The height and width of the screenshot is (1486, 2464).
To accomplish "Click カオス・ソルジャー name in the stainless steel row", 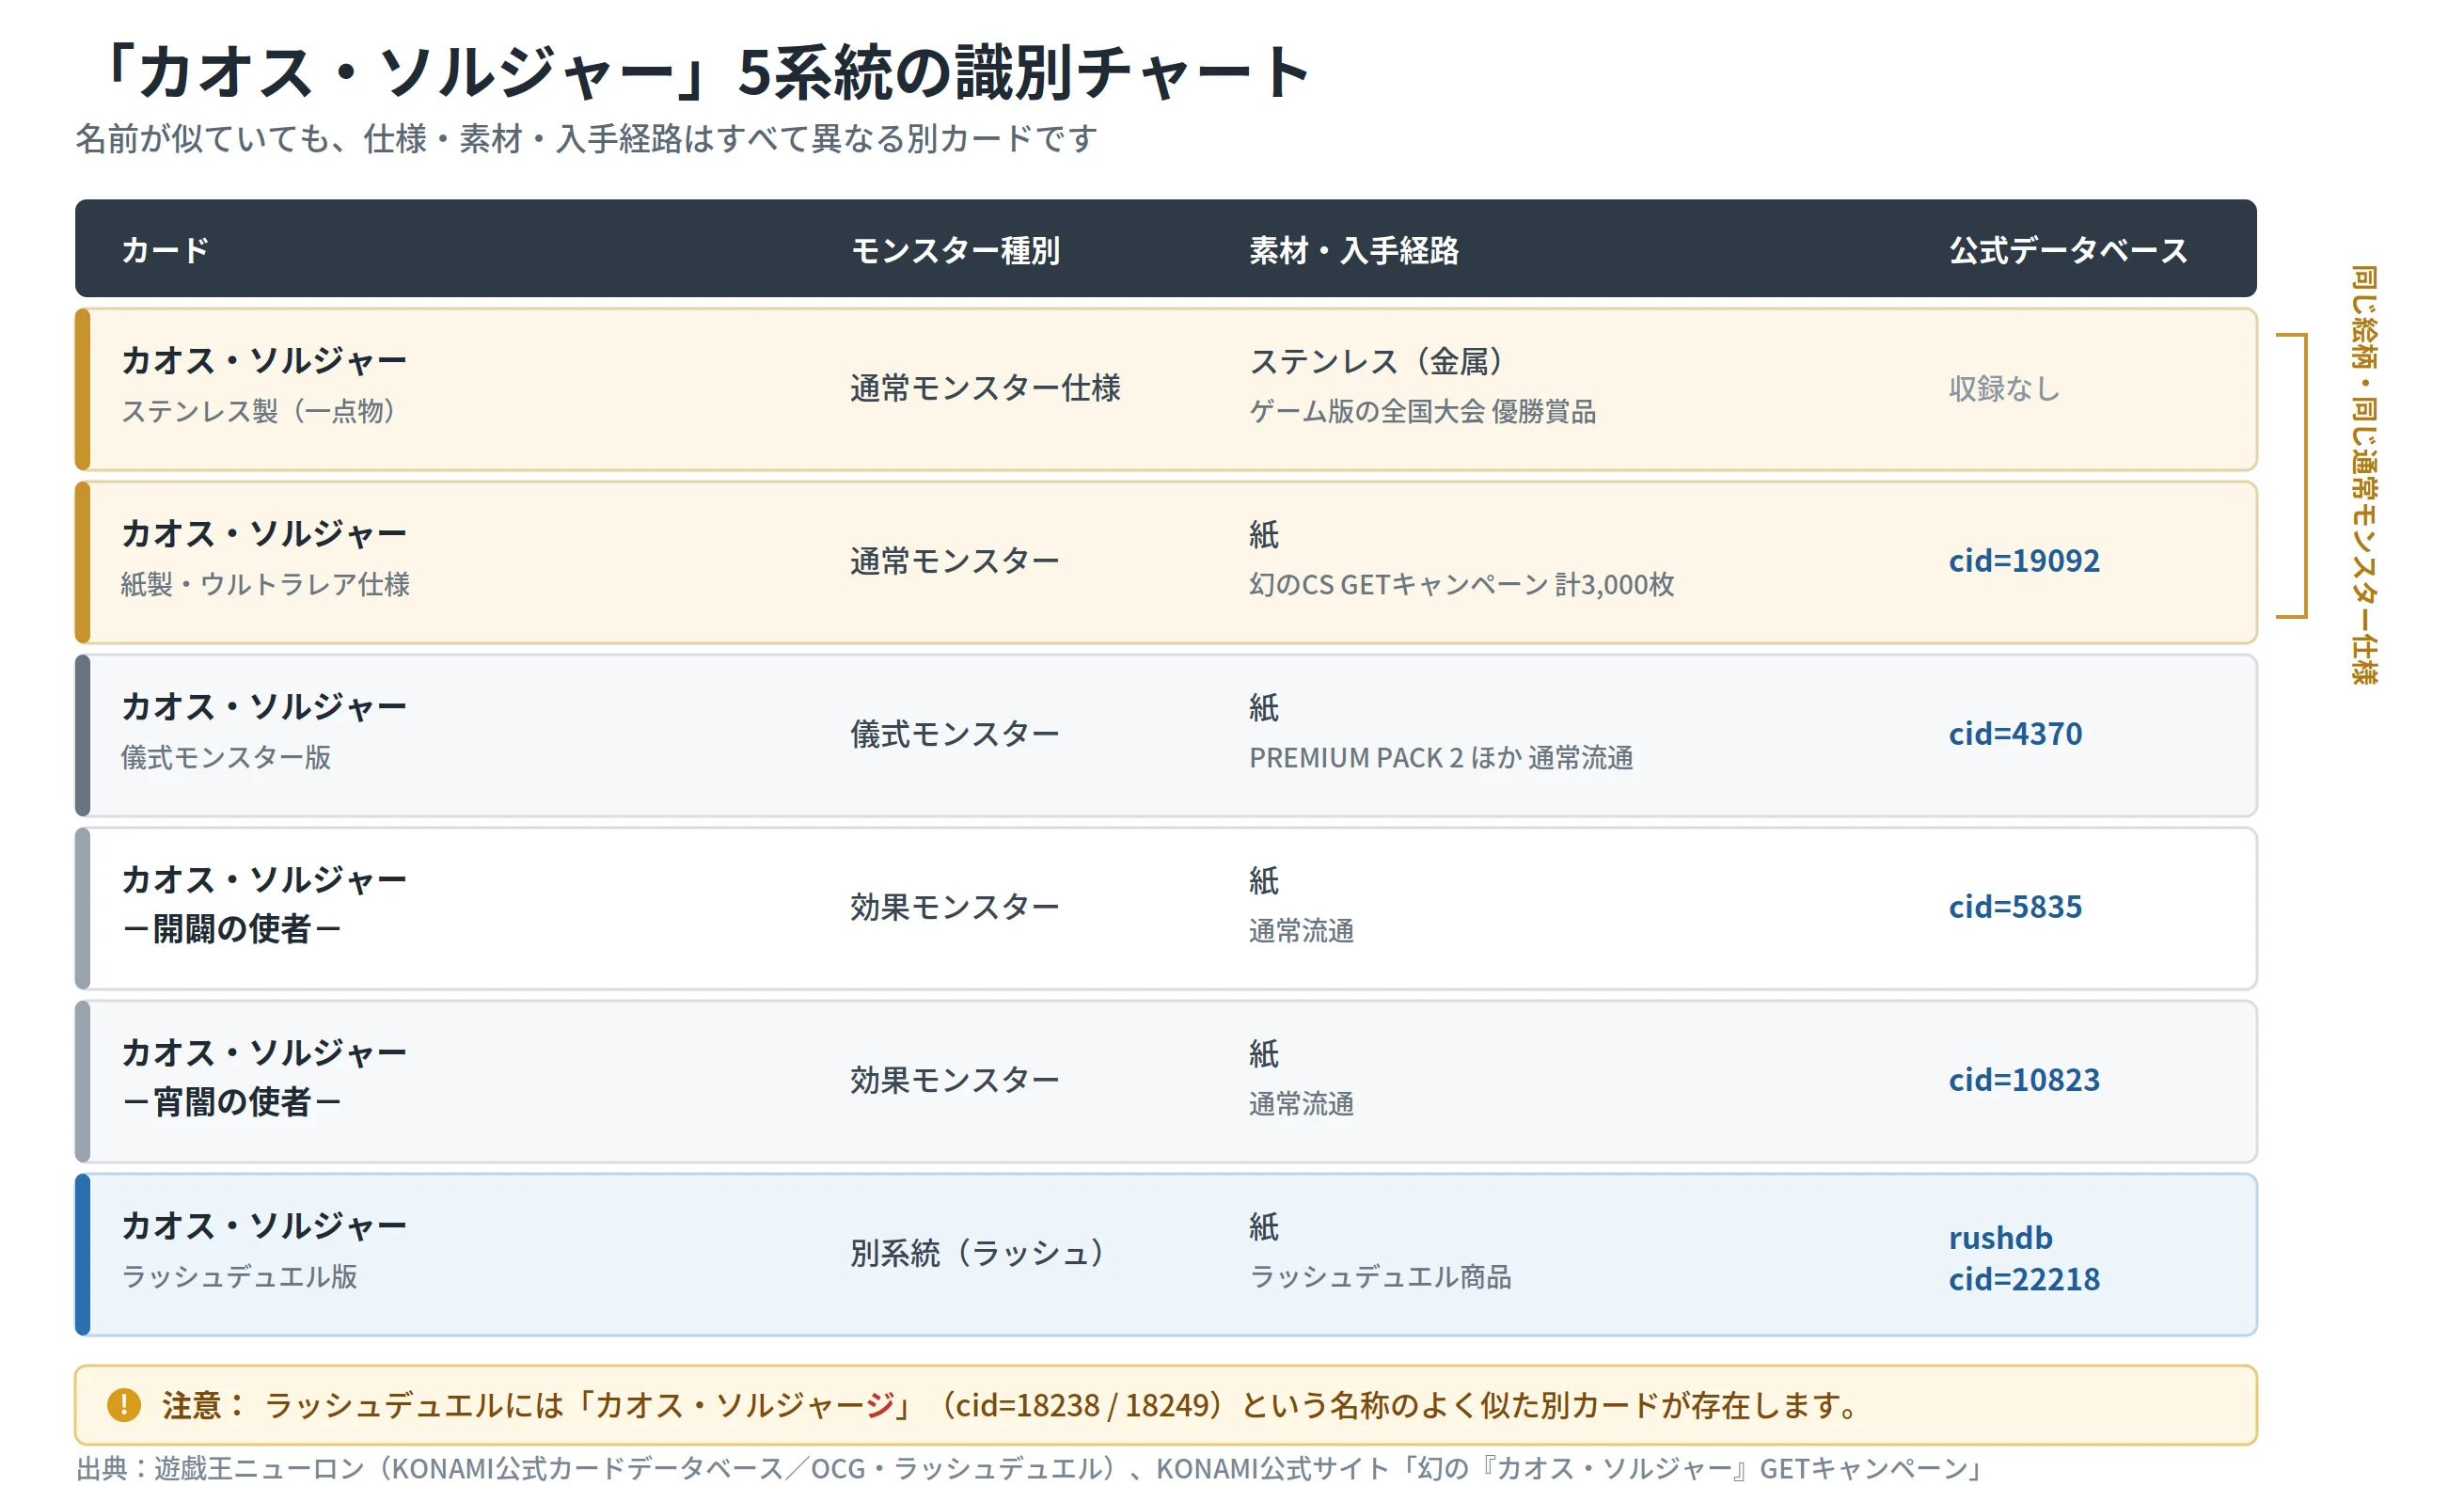I will [264, 360].
